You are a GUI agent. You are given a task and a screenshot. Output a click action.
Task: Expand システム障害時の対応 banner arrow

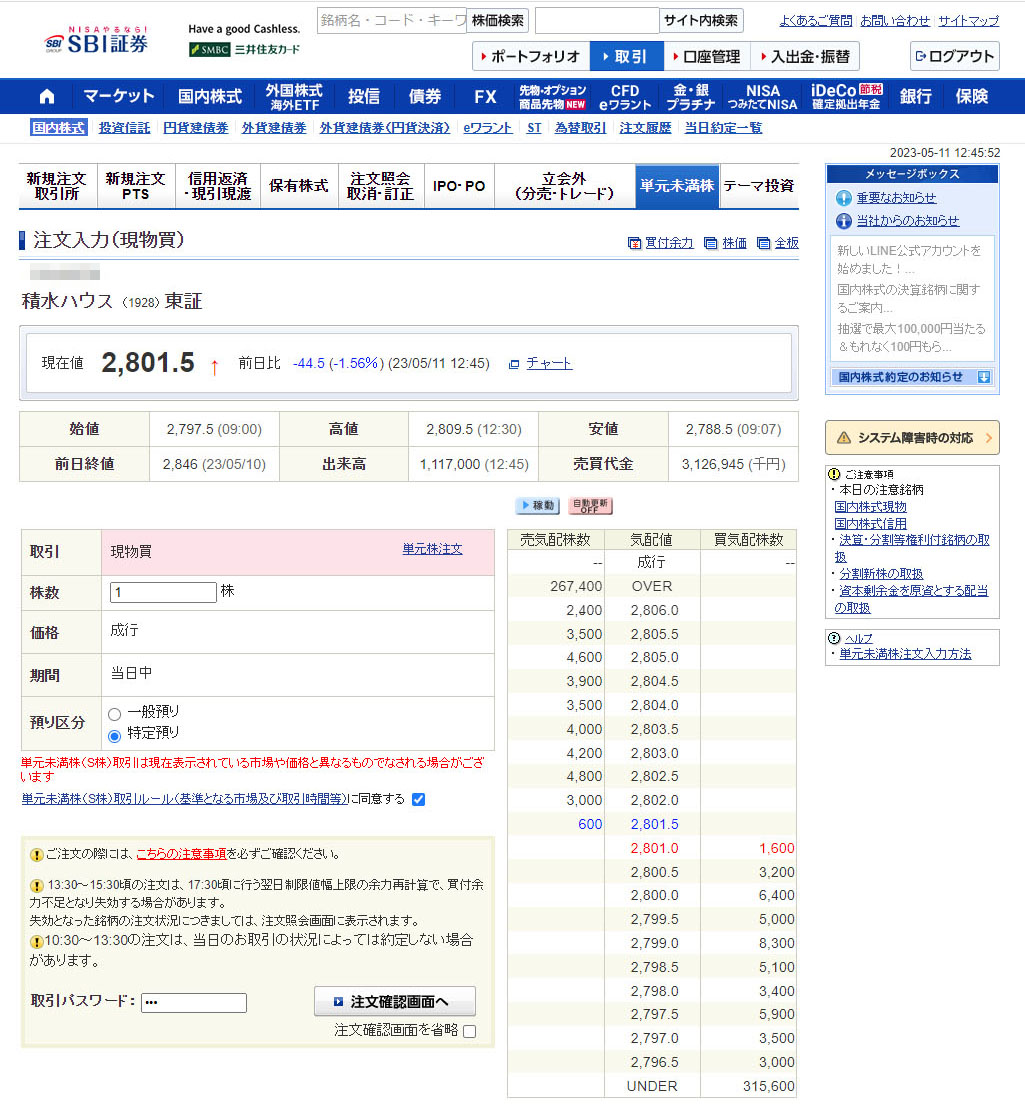coord(988,437)
